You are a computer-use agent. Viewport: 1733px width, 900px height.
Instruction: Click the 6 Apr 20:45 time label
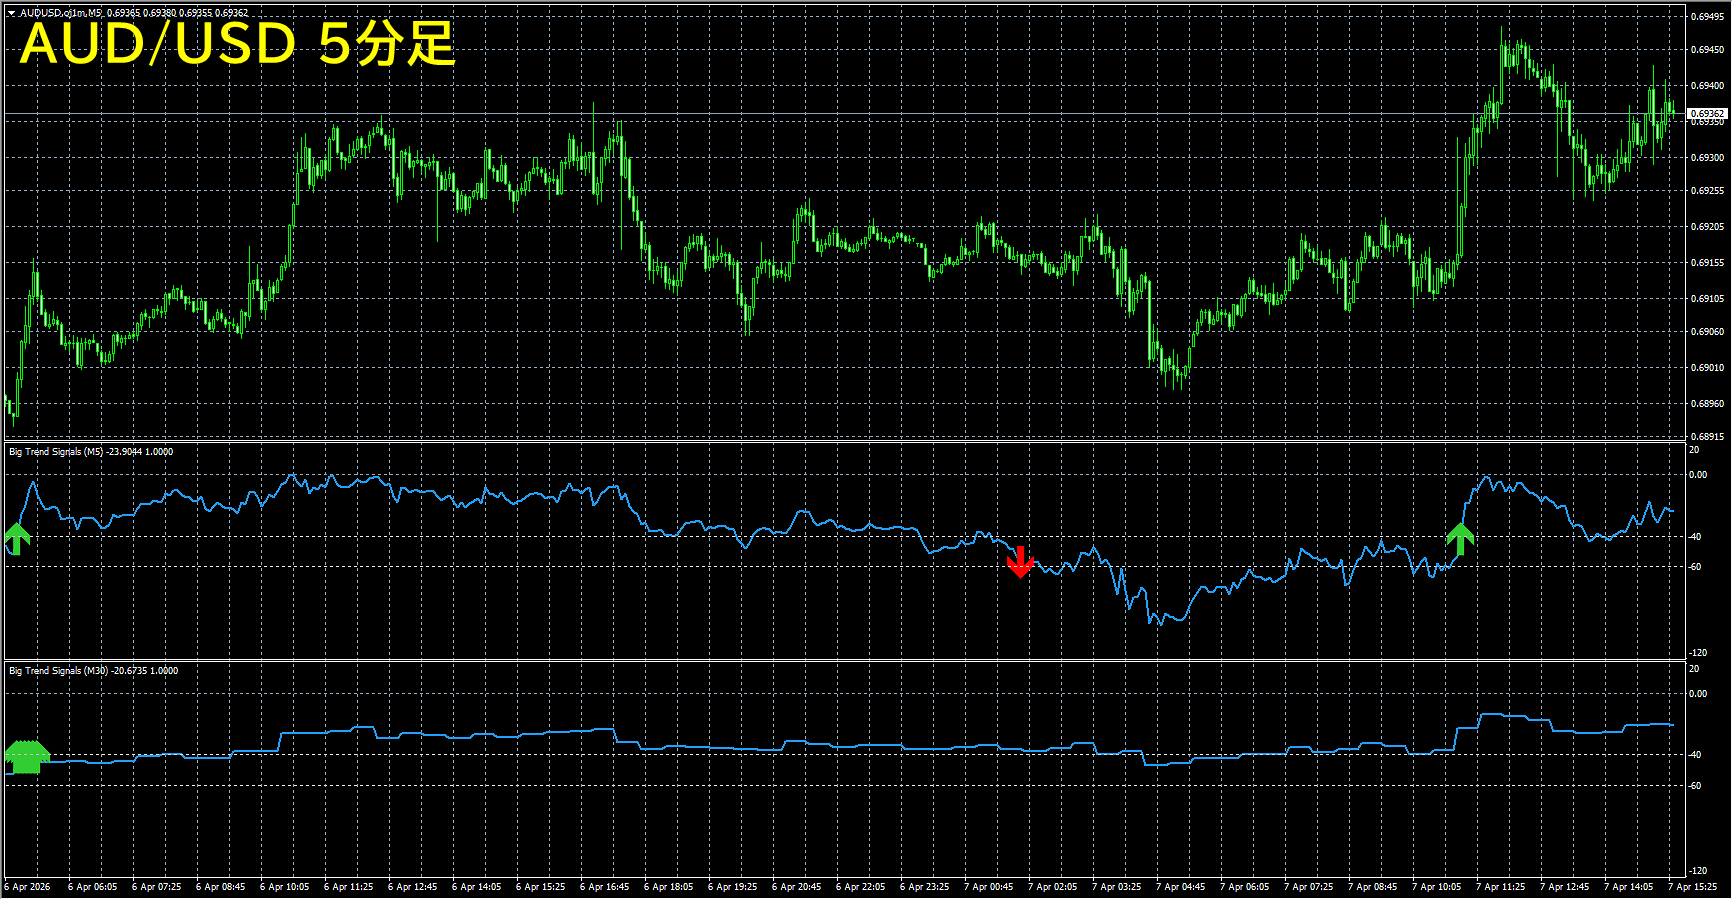click(x=796, y=887)
